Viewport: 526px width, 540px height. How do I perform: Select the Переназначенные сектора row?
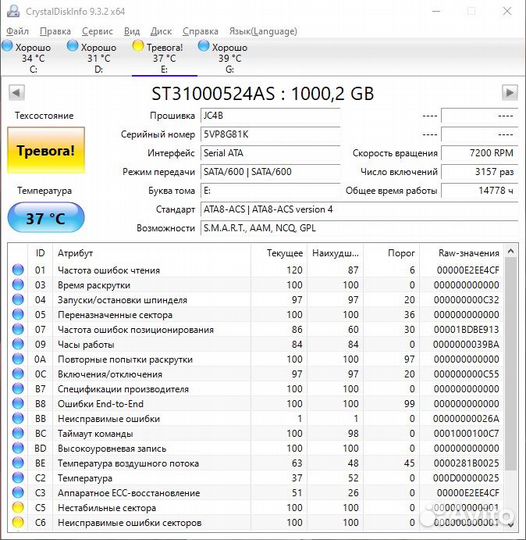tap(256, 314)
